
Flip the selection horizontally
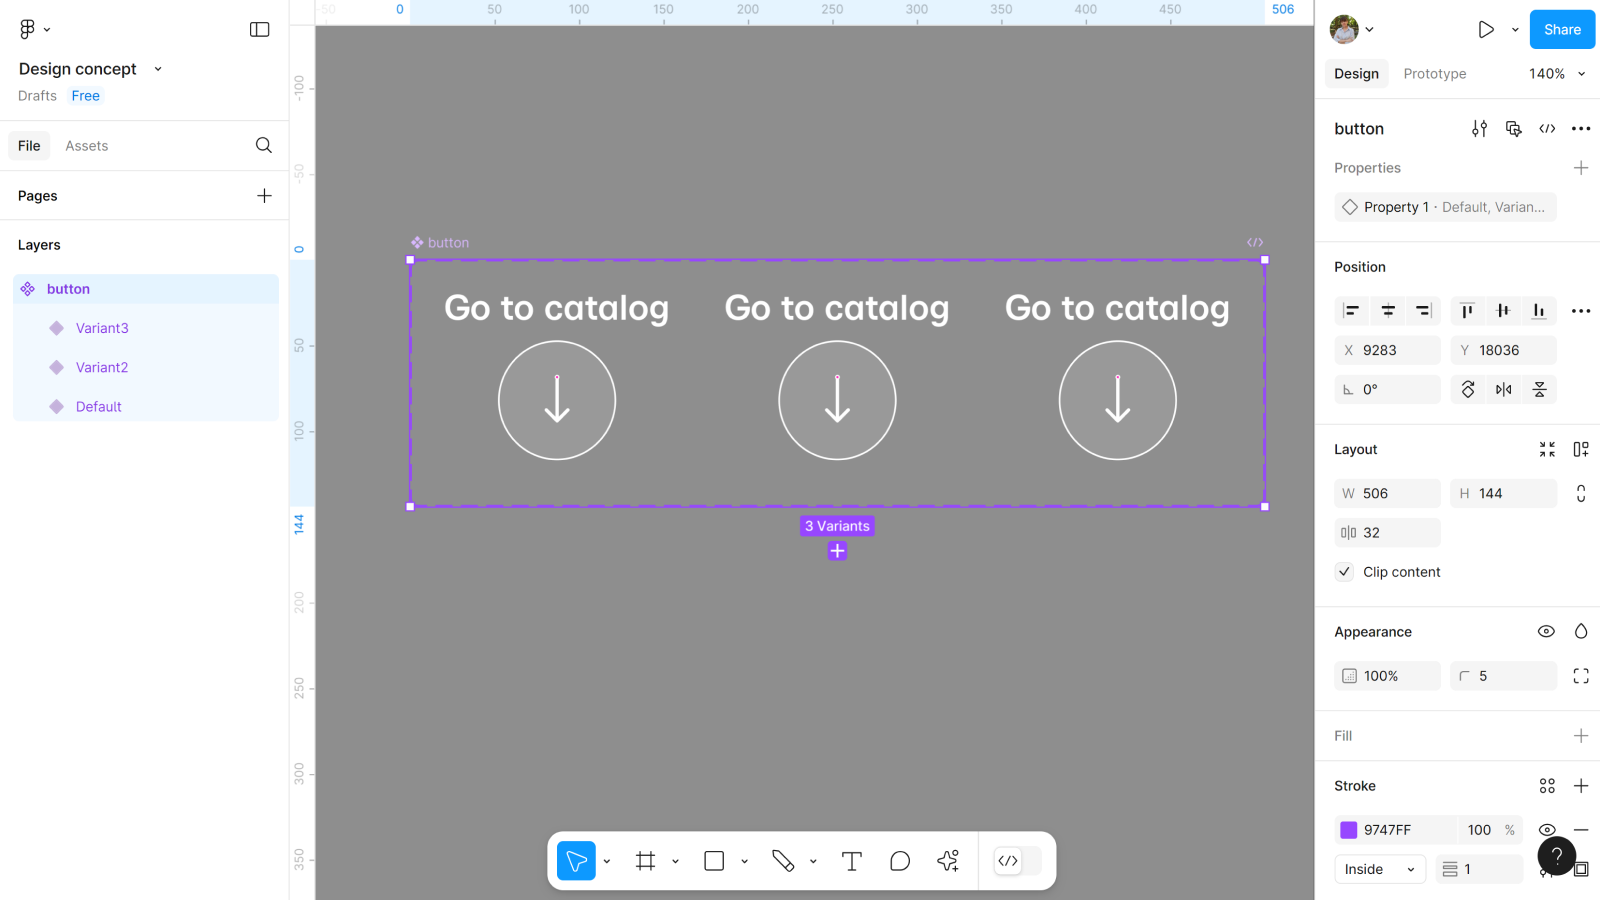pyautogui.click(x=1503, y=390)
